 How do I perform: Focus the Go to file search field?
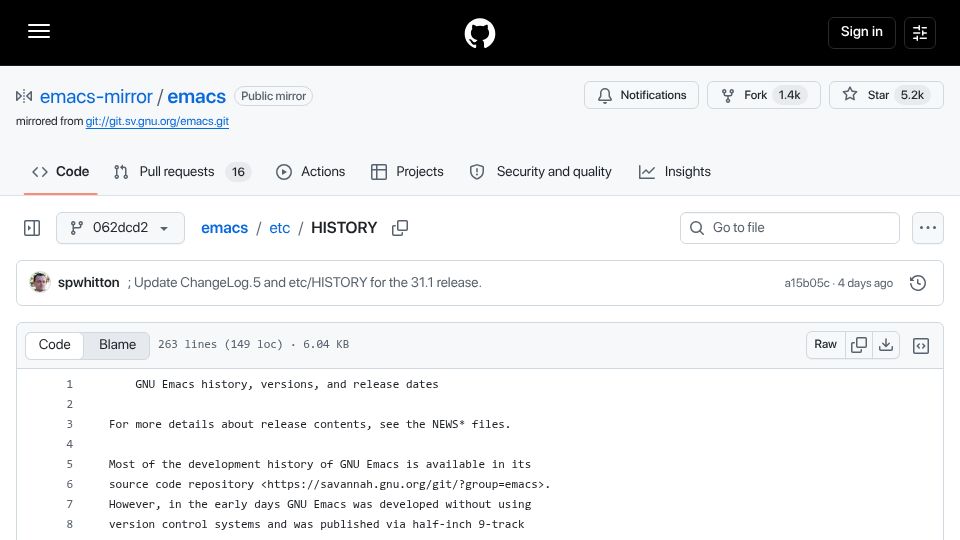pyautogui.click(x=789, y=228)
